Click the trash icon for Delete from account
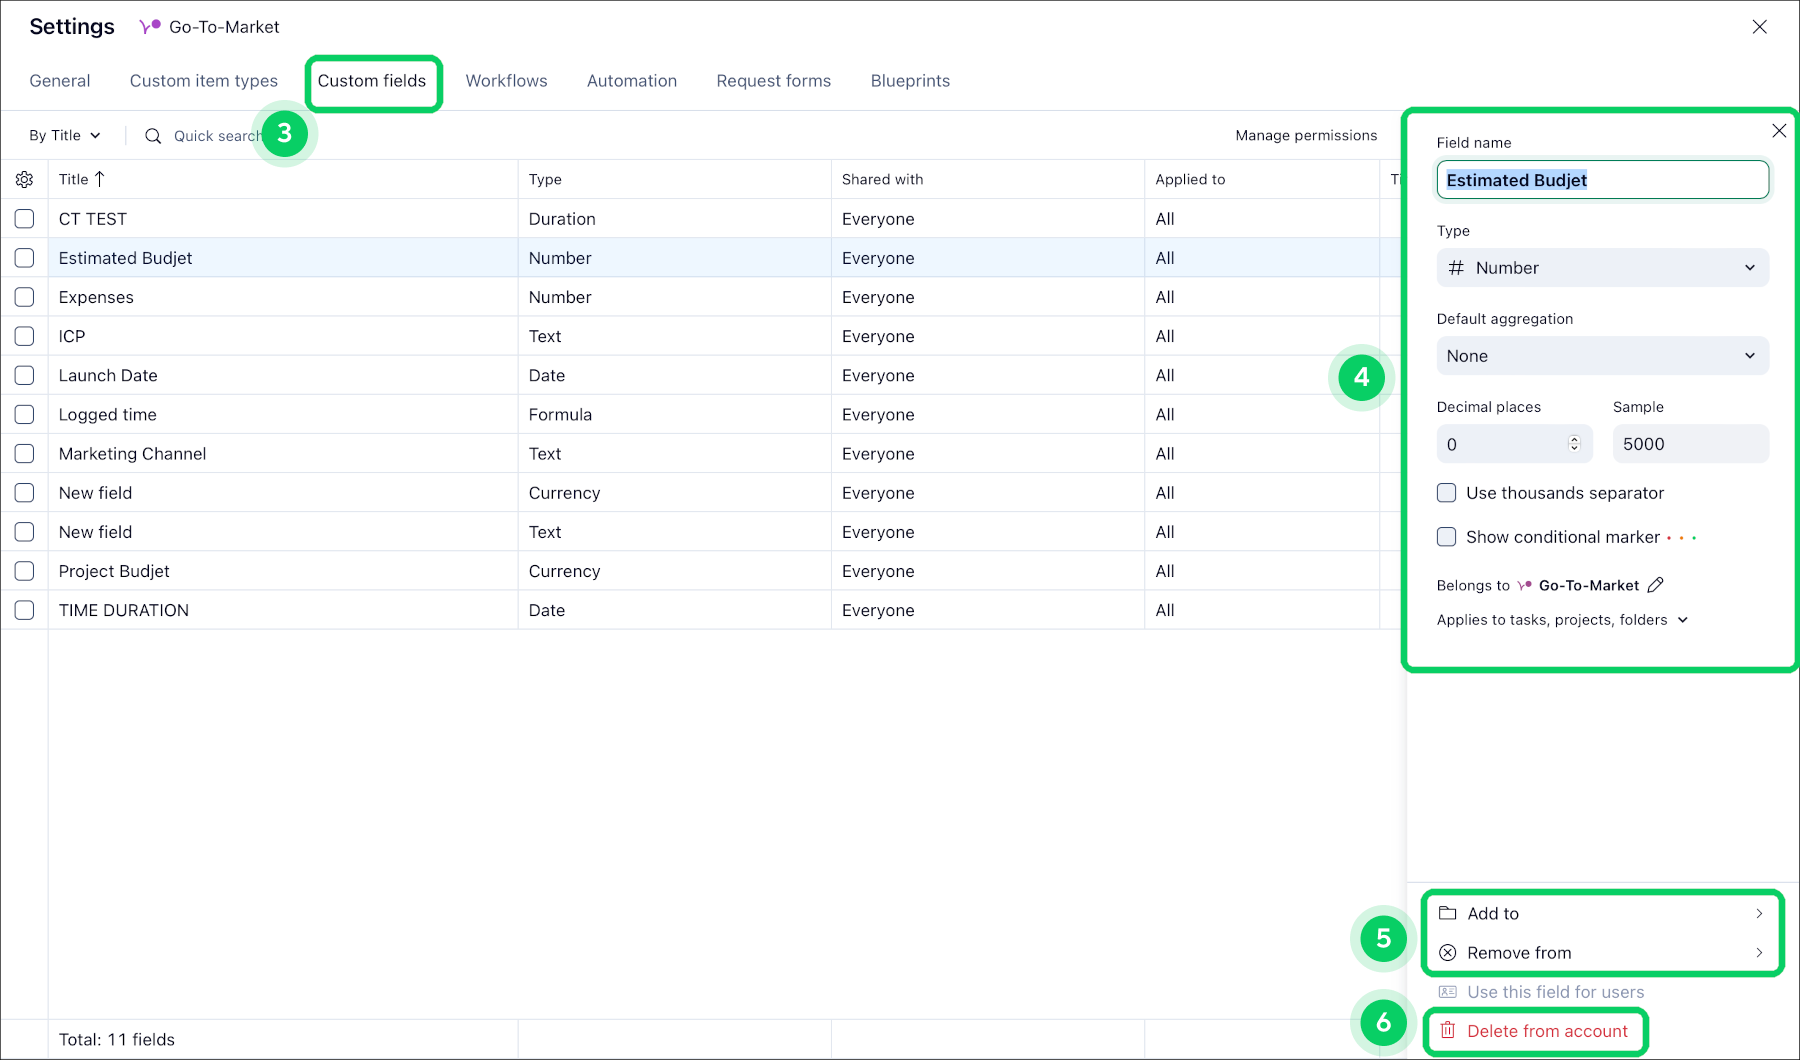This screenshot has width=1800, height=1060. (x=1447, y=1031)
